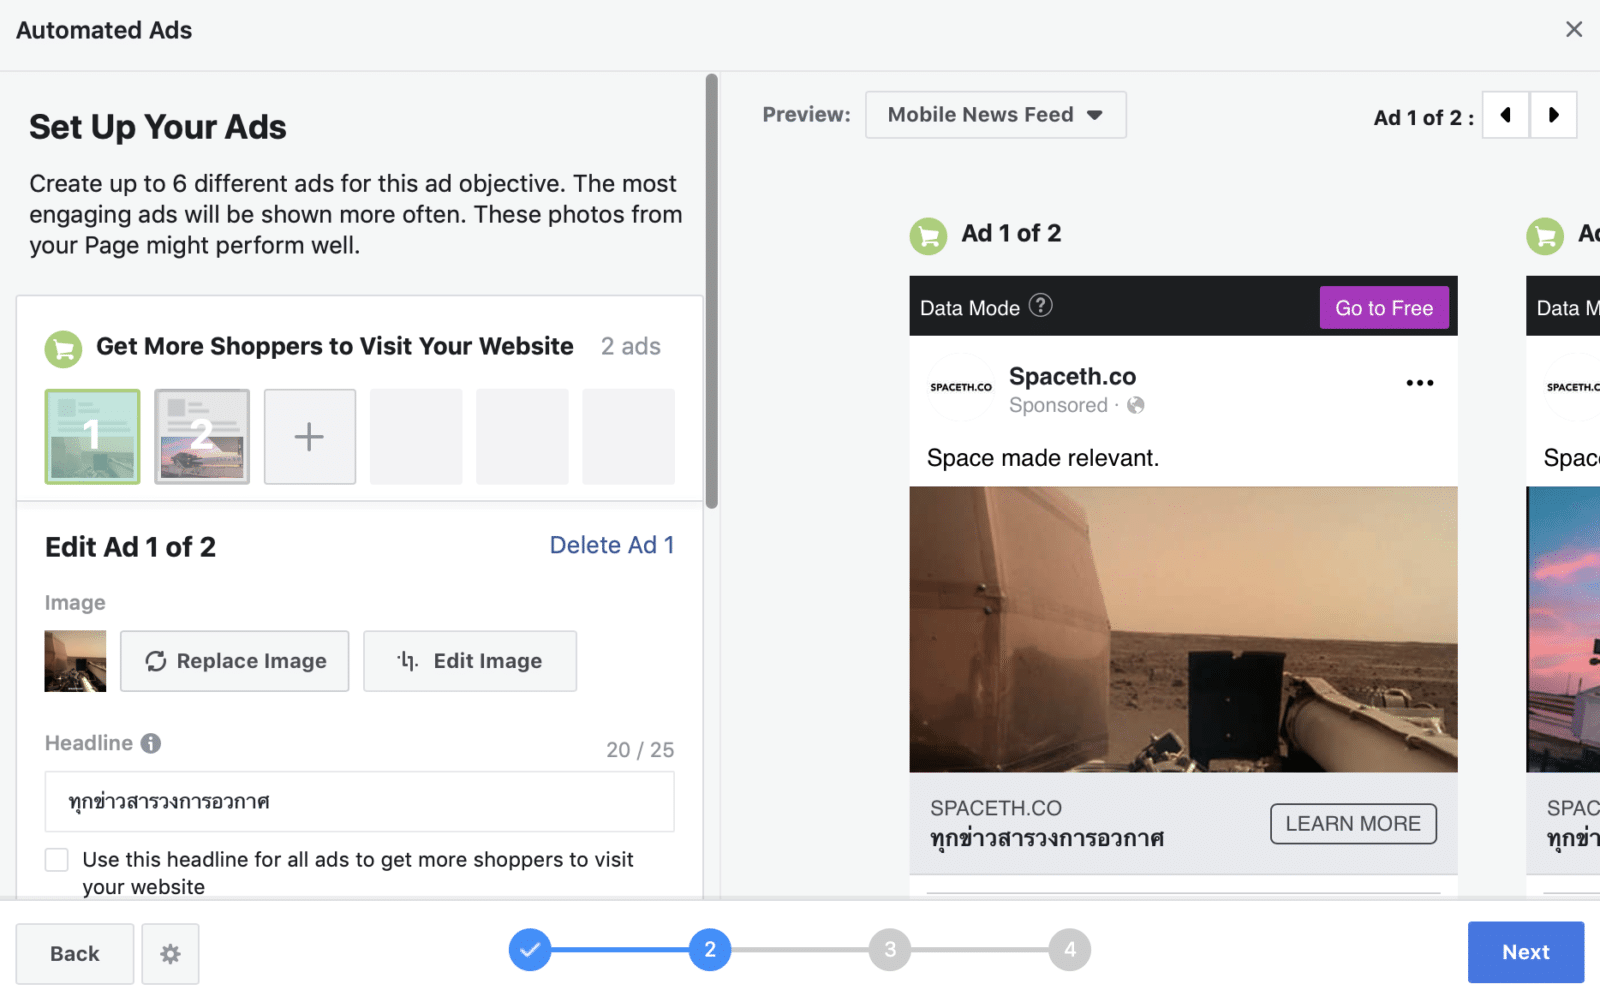Jump to step 3 in progress bar
The height and width of the screenshot is (1002, 1600).
[889, 950]
